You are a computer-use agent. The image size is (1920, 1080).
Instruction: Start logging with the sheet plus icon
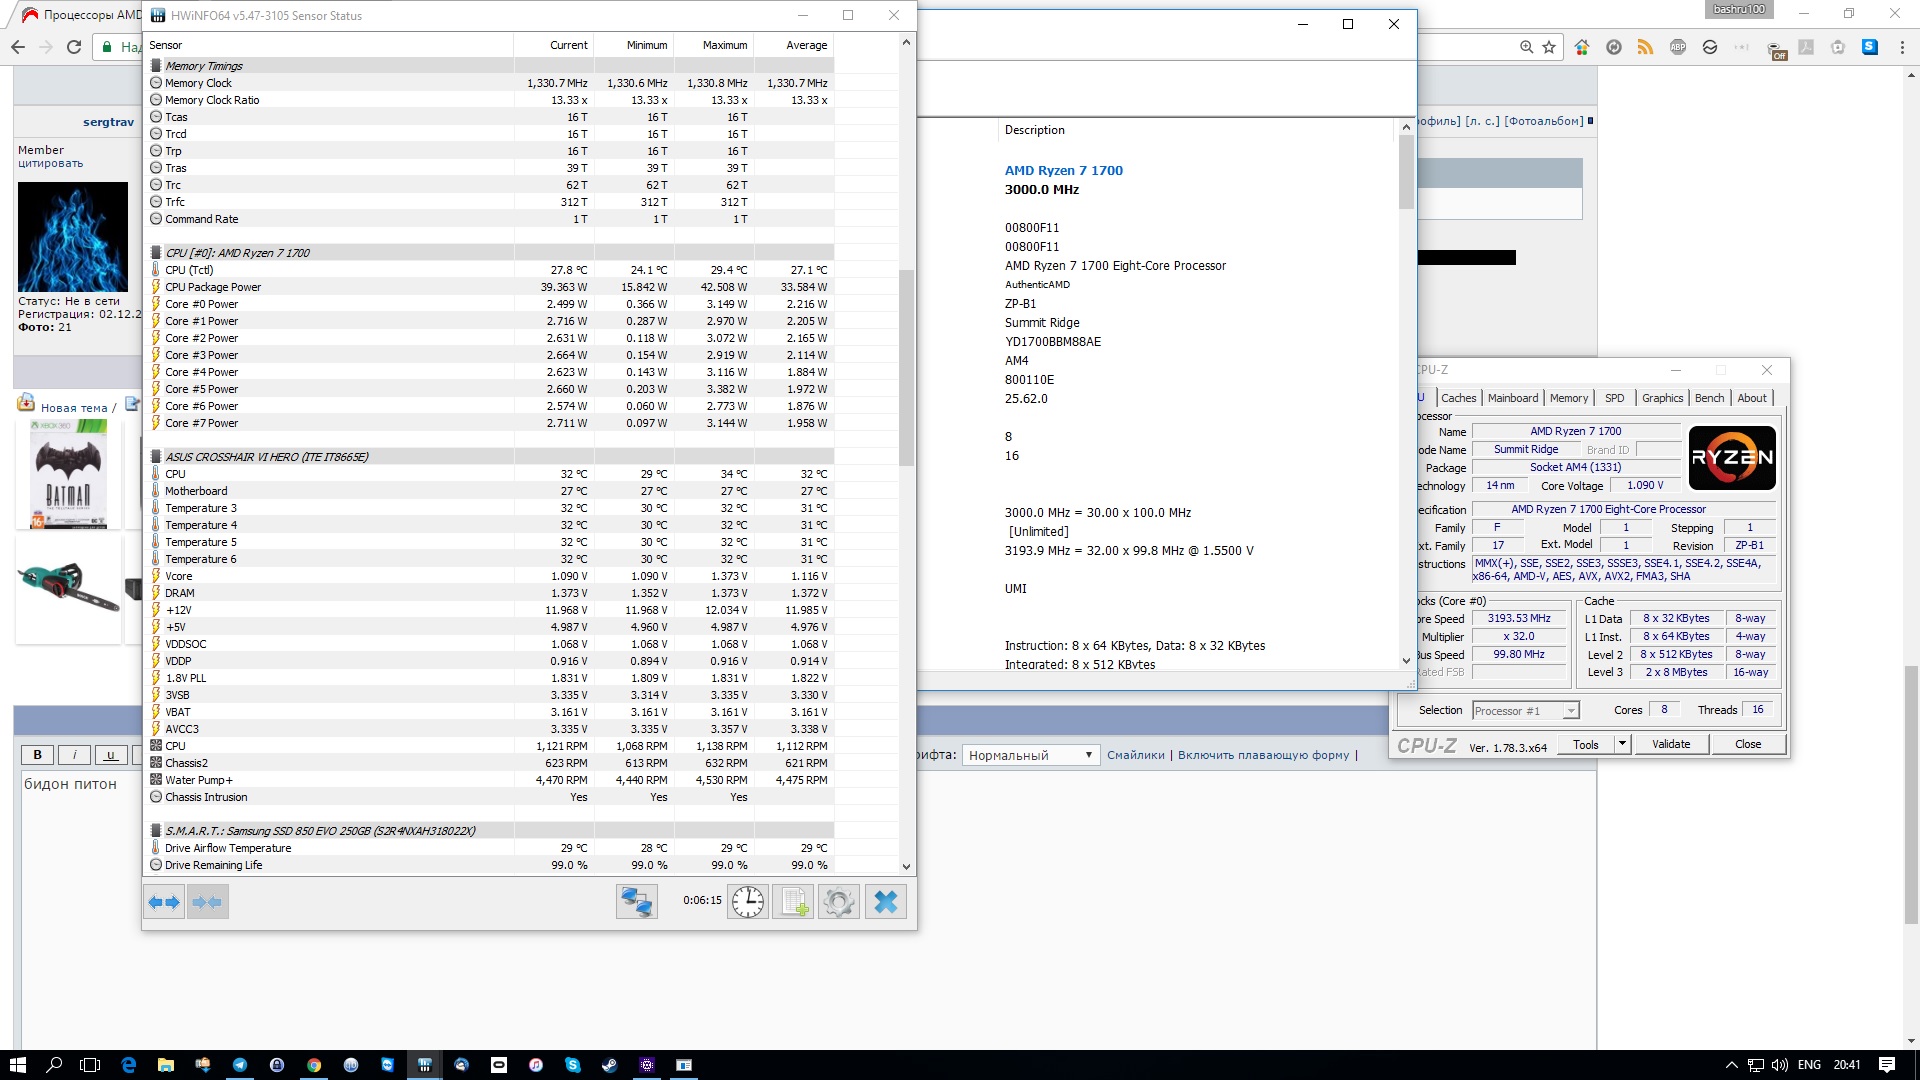coord(794,902)
